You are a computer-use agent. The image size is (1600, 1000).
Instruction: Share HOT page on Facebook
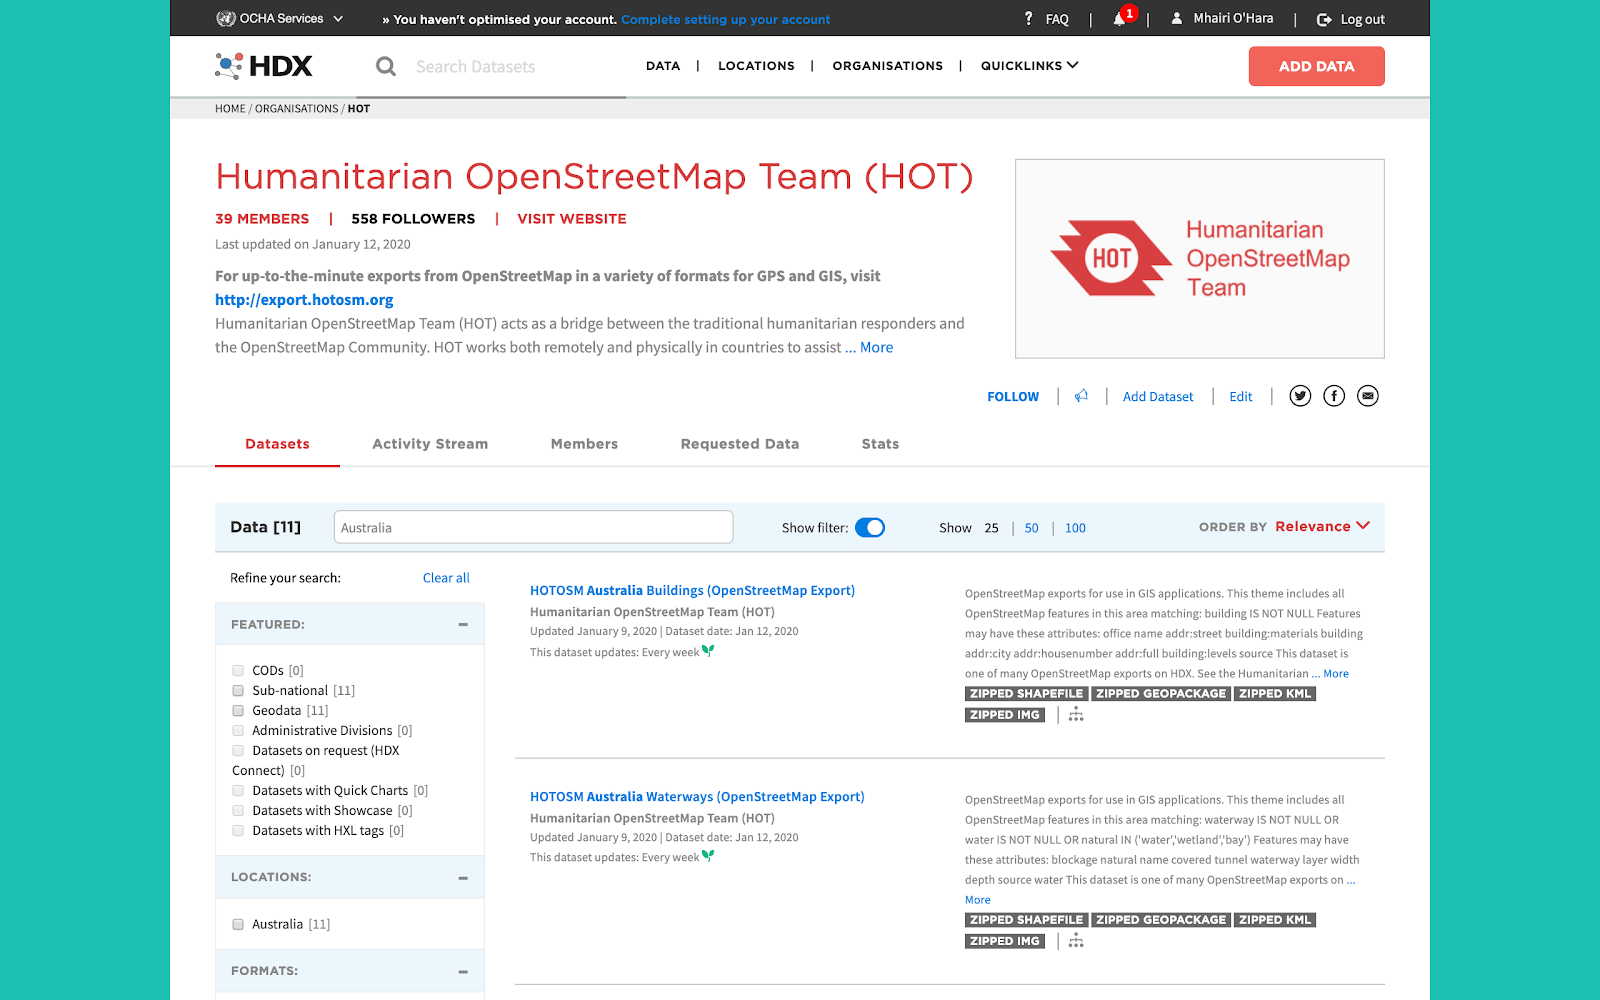[x=1333, y=395]
